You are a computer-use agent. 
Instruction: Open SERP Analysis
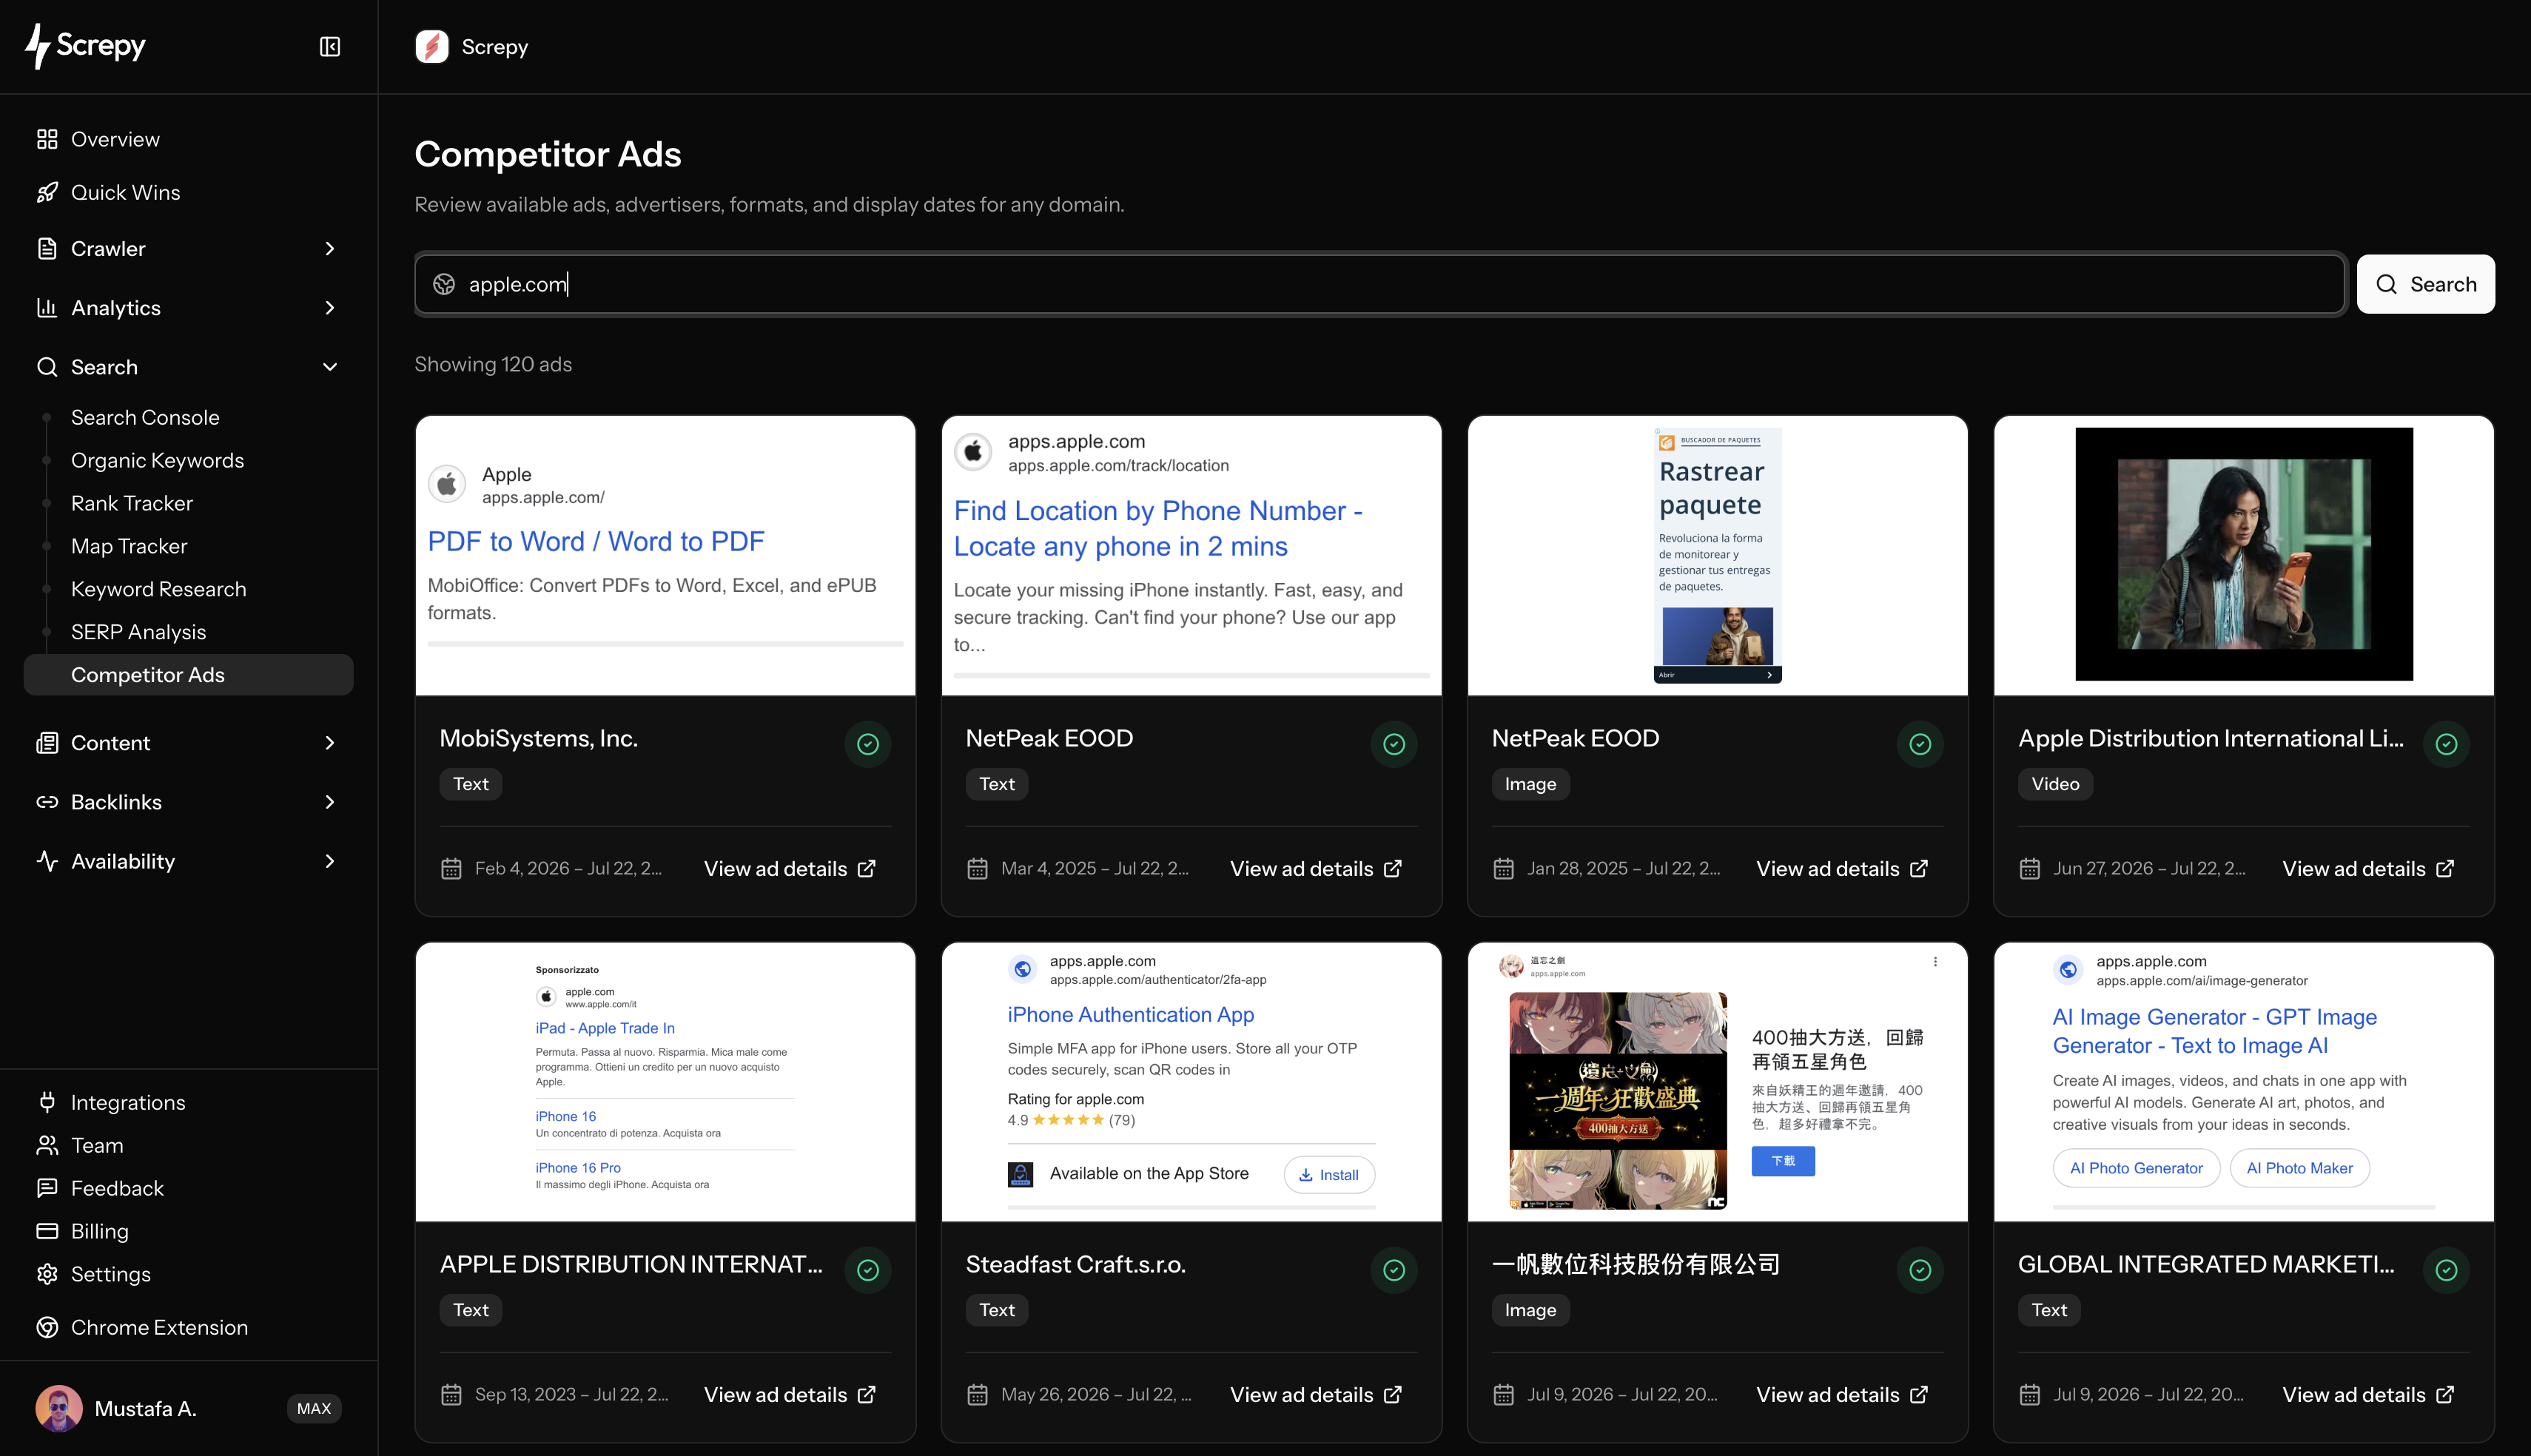(138, 632)
